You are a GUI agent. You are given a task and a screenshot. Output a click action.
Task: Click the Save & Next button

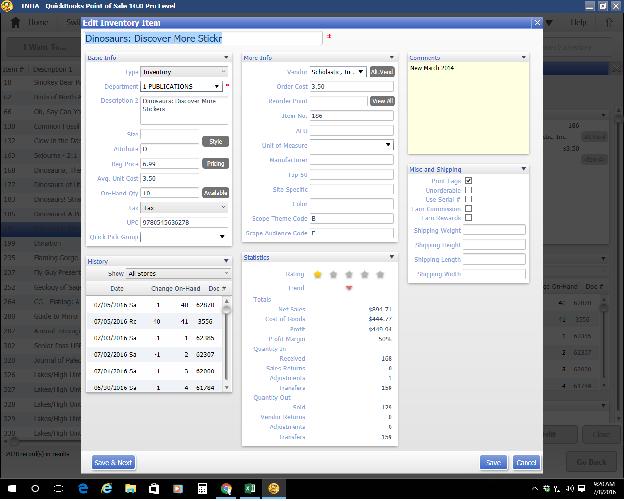tap(112, 463)
